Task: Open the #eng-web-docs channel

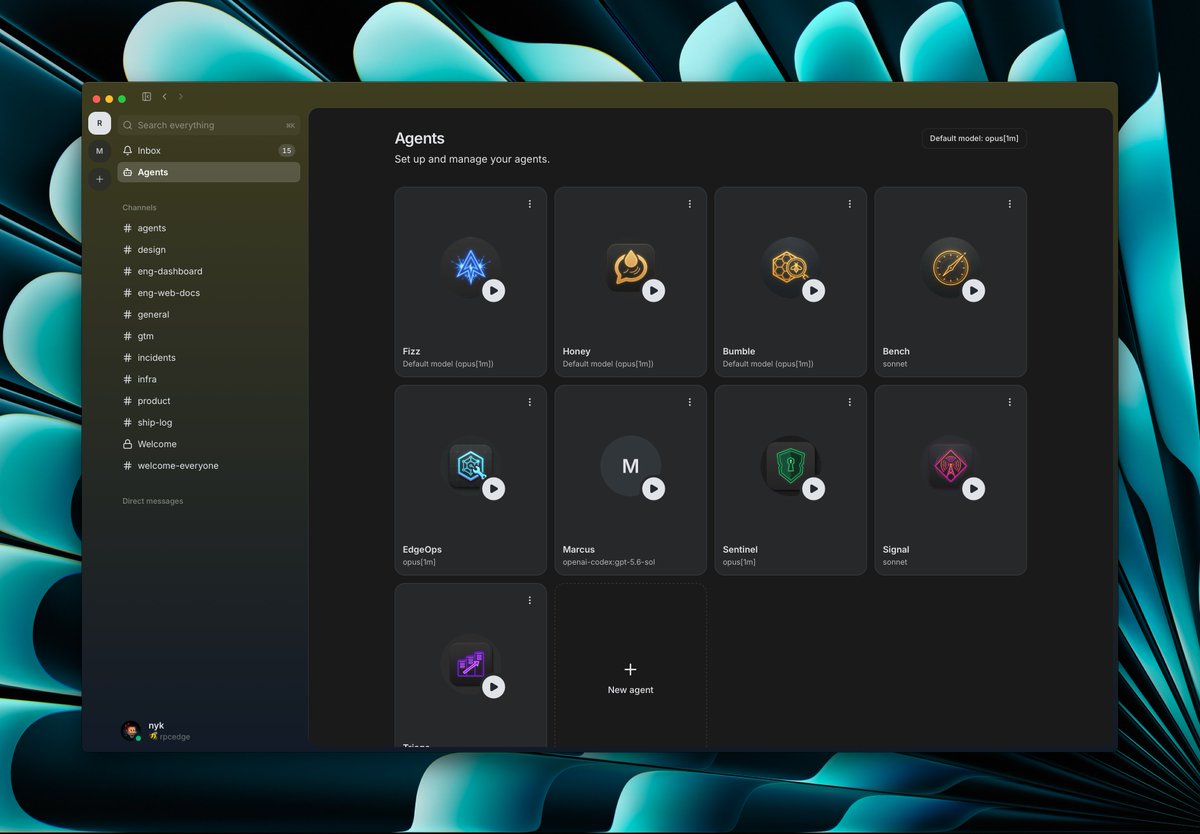Action: tap(208, 293)
